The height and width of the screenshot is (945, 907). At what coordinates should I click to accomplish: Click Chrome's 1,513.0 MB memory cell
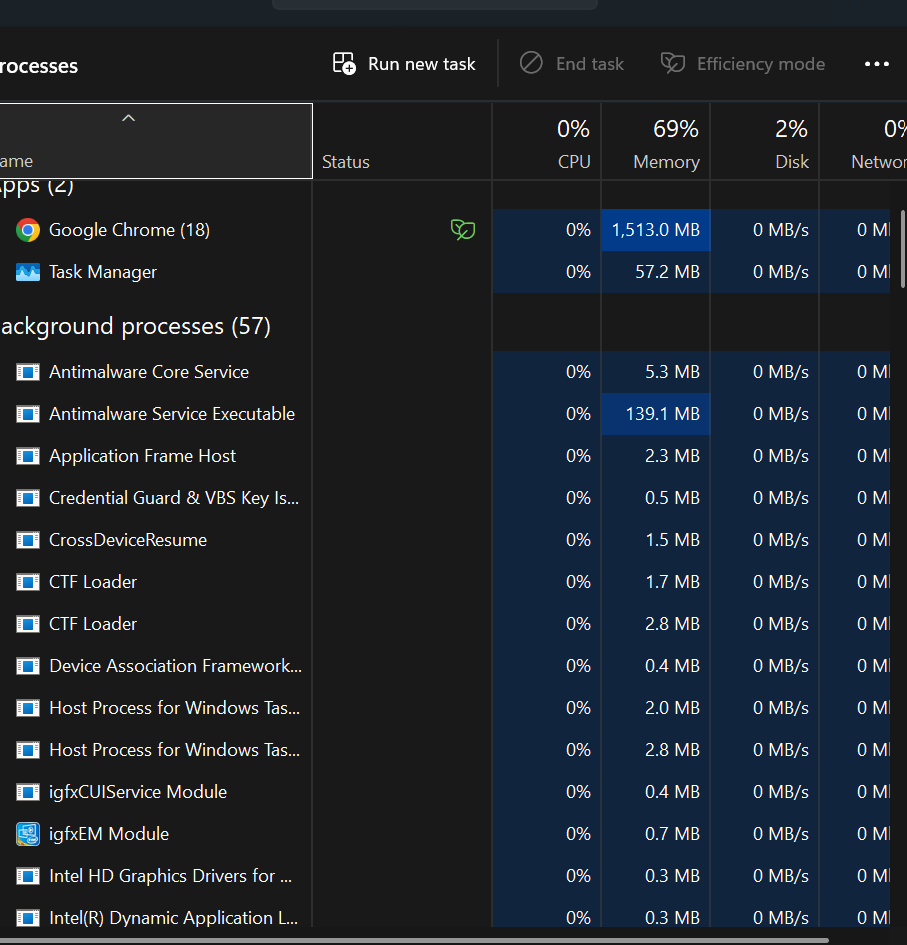(656, 230)
